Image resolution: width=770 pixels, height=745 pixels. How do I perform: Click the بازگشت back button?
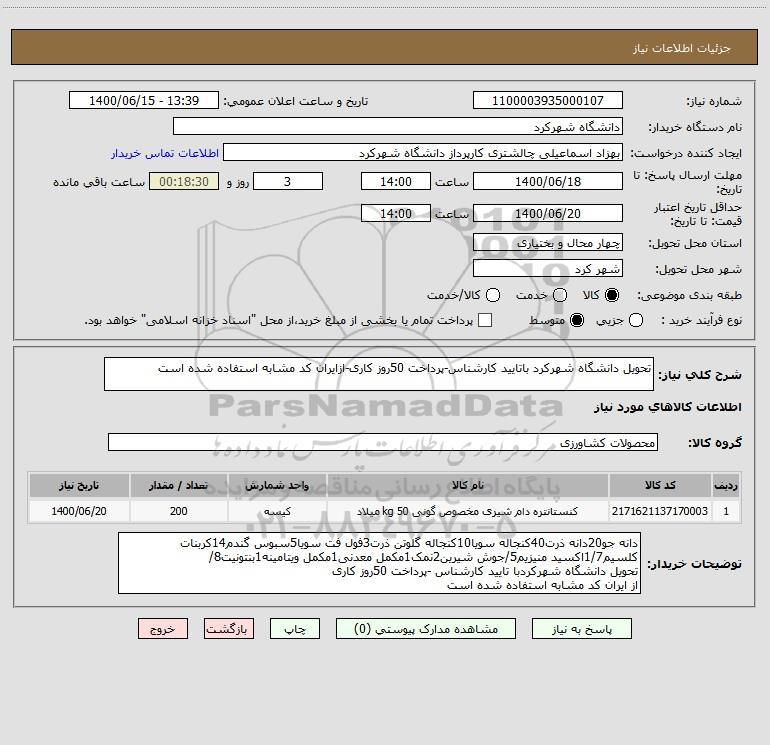(229, 629)
